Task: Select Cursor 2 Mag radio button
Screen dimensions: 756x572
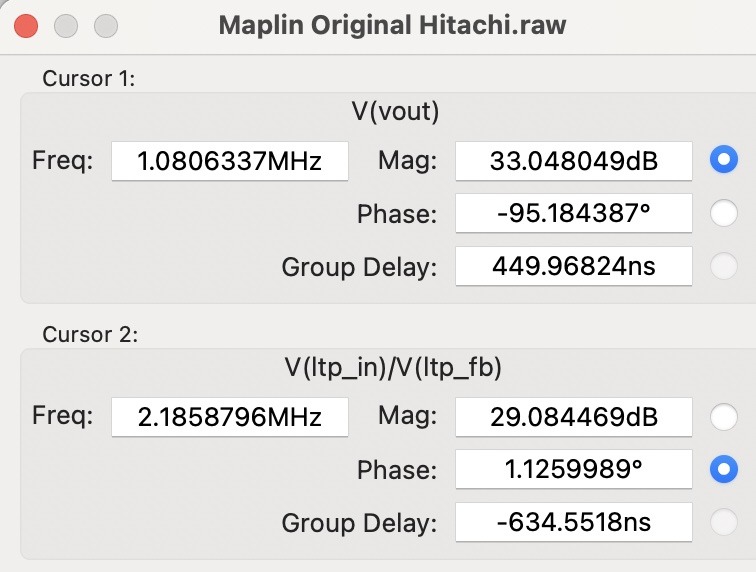Action: (x=724, y=417)
